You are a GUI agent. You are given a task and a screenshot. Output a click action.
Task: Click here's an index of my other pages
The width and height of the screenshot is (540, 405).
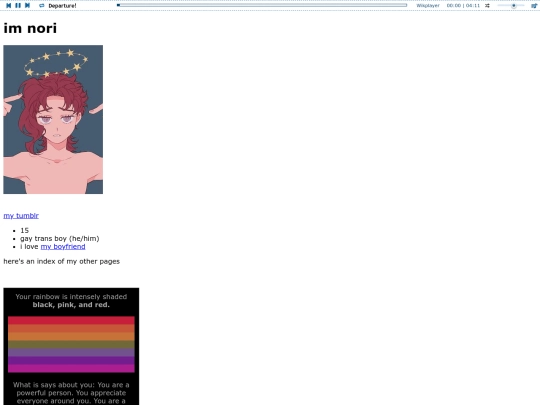coord(62,261)
